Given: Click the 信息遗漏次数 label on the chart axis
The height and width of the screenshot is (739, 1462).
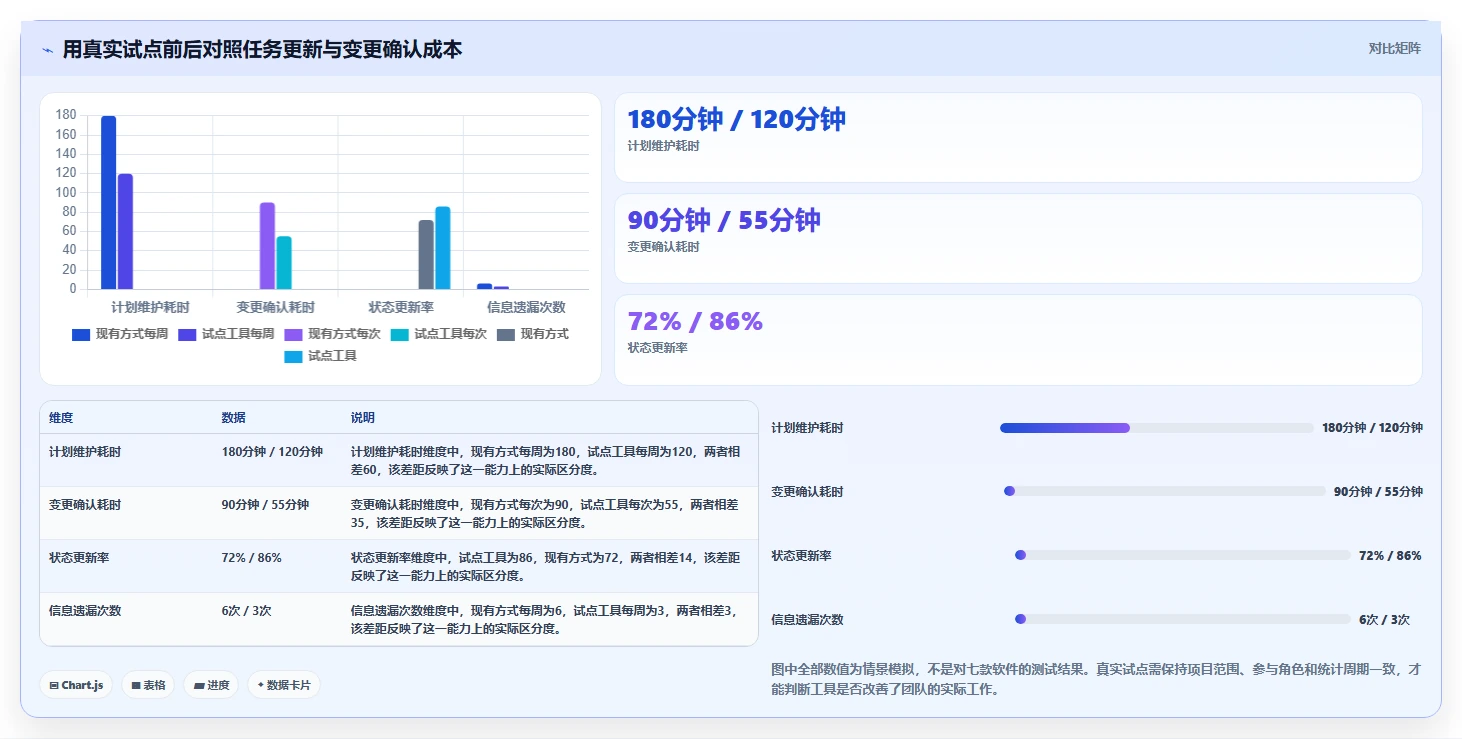Looking at the screenshot, I should click(x=526, y=308).
